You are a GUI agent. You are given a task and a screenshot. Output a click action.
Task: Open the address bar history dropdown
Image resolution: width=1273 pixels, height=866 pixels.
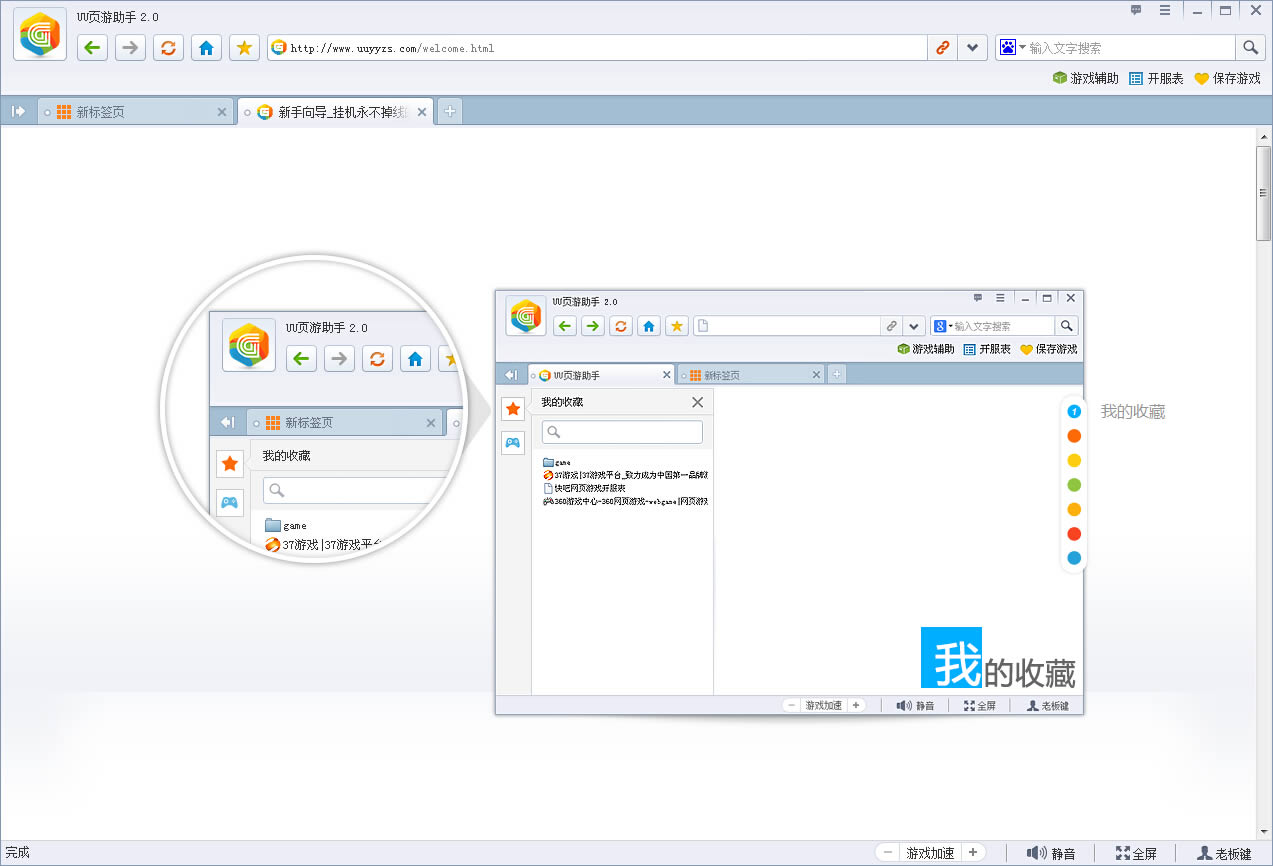tap(972, 48)
